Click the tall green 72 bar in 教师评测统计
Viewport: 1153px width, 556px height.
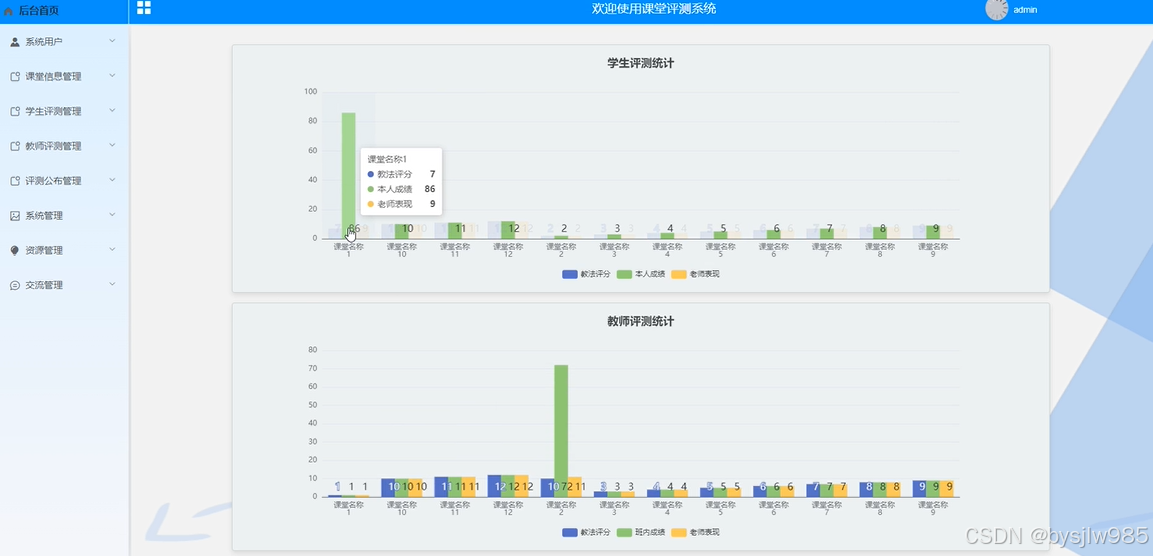pyautogui.click(x=561, y=430)
